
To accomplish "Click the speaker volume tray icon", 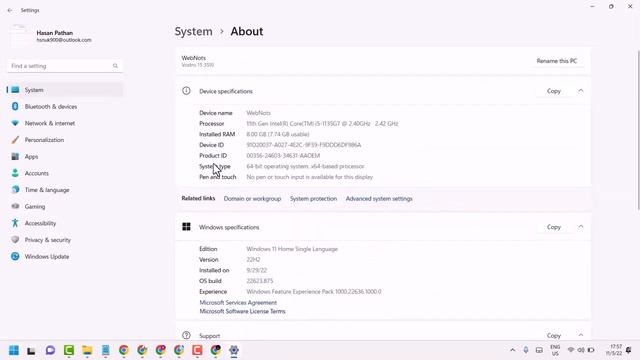I will pos(581,350).
